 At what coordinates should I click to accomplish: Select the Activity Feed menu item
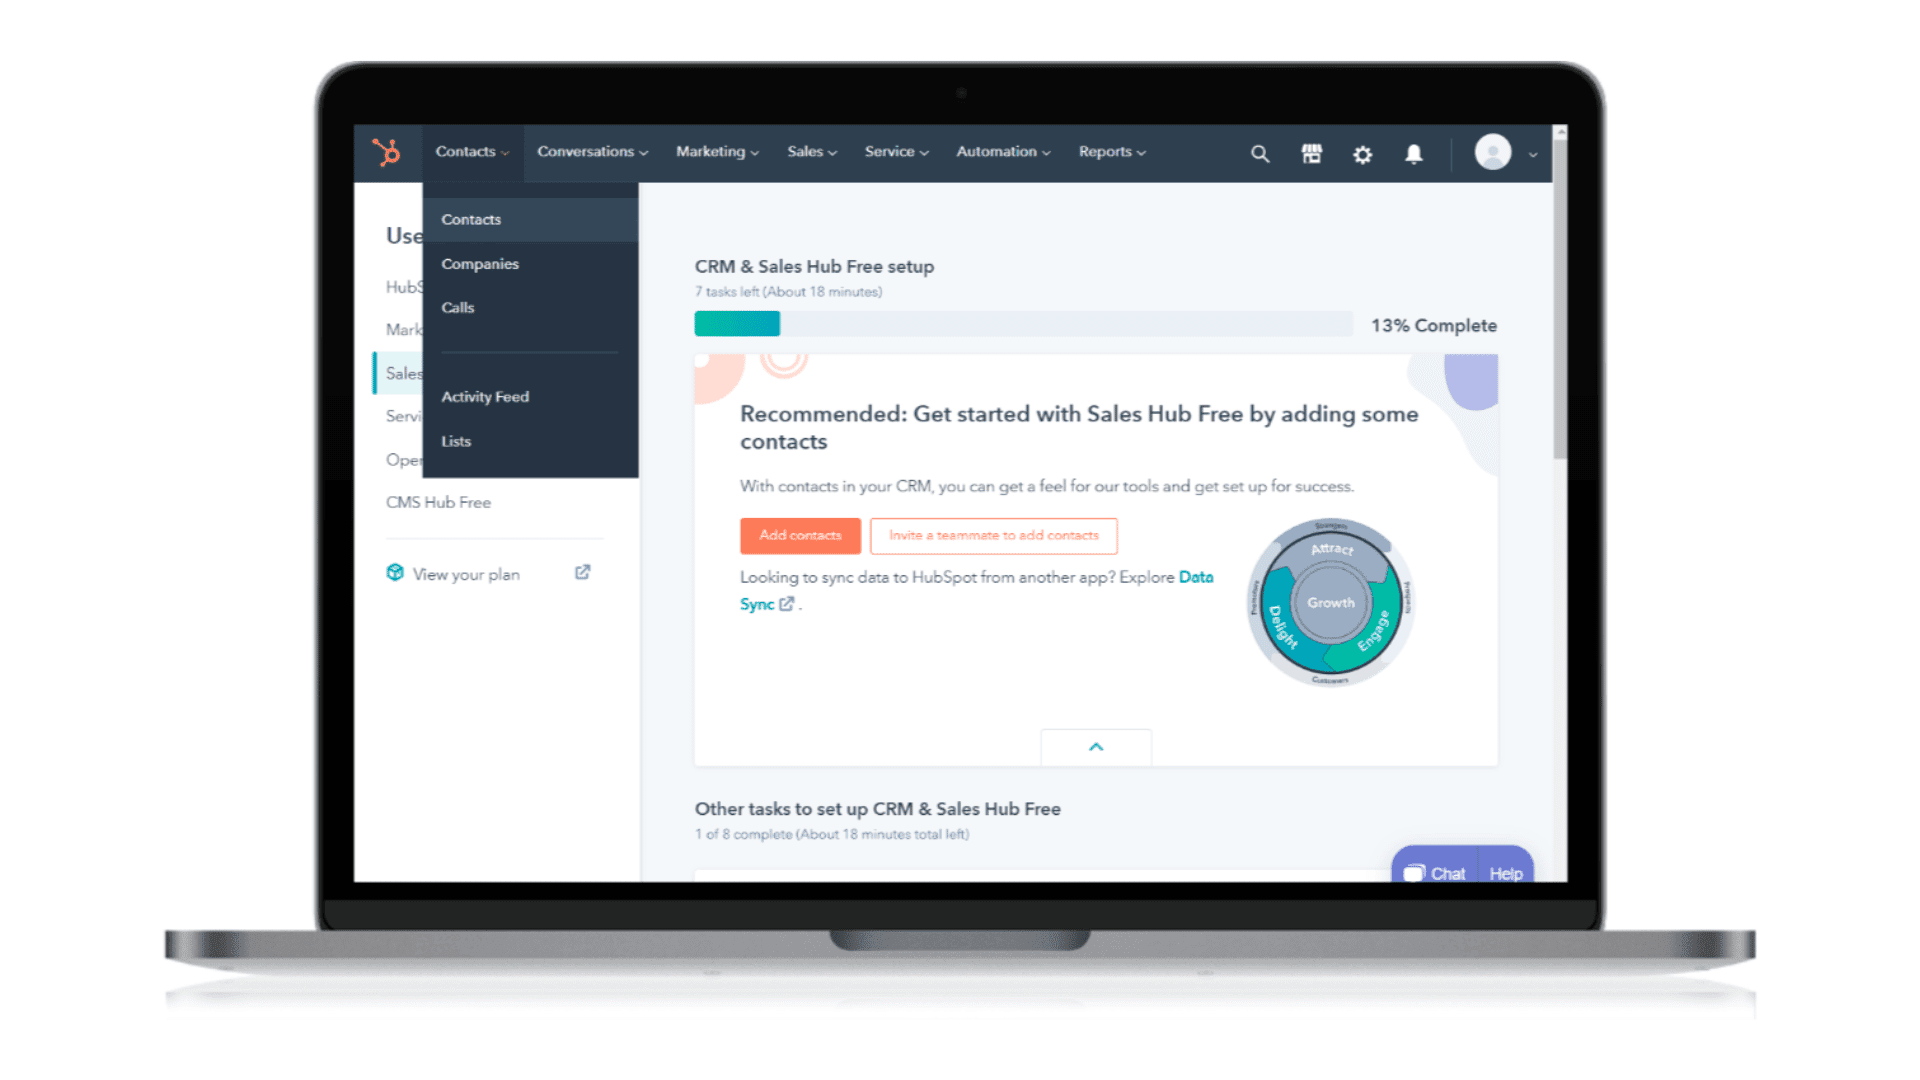click(485, 396)
